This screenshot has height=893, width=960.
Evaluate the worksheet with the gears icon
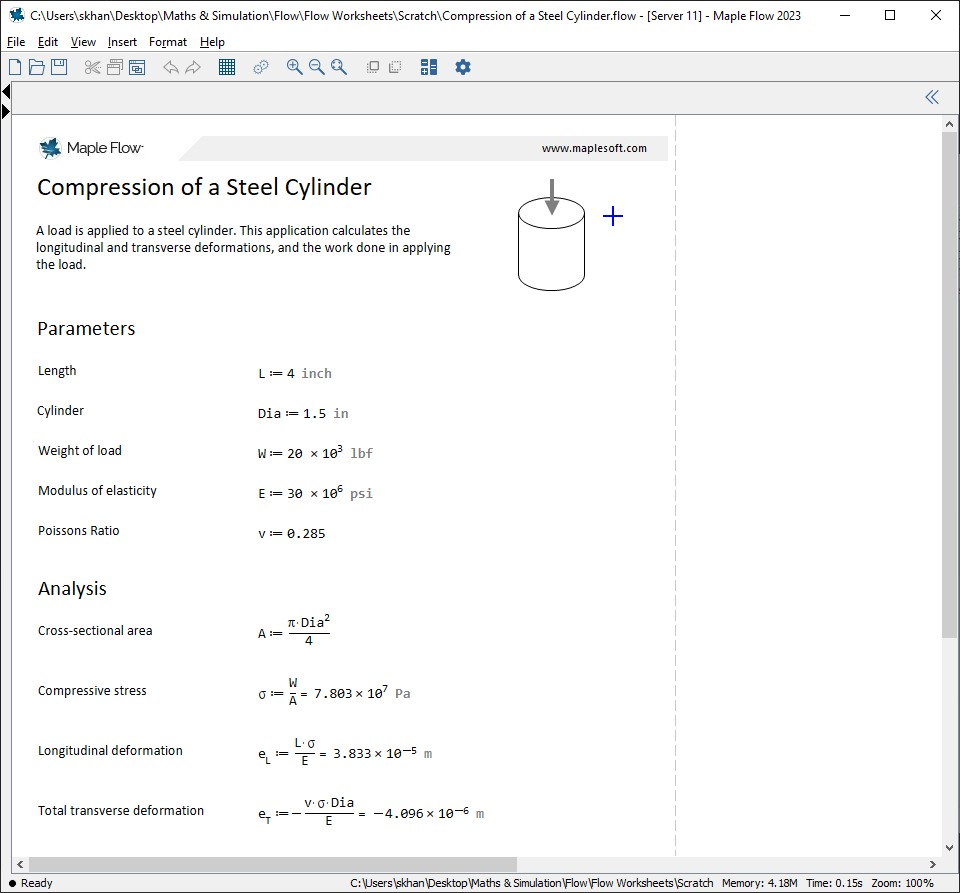coord(260,67)
